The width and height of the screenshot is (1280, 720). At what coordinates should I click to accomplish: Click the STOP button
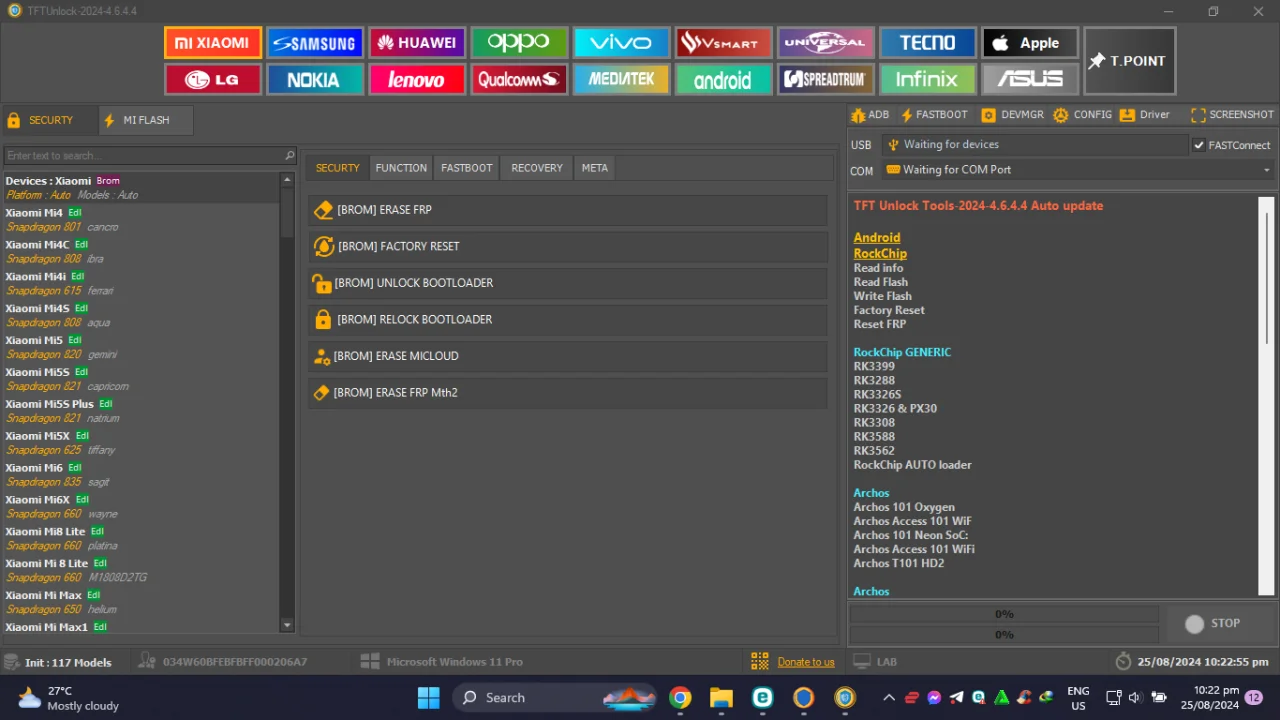pos(1213,623)
